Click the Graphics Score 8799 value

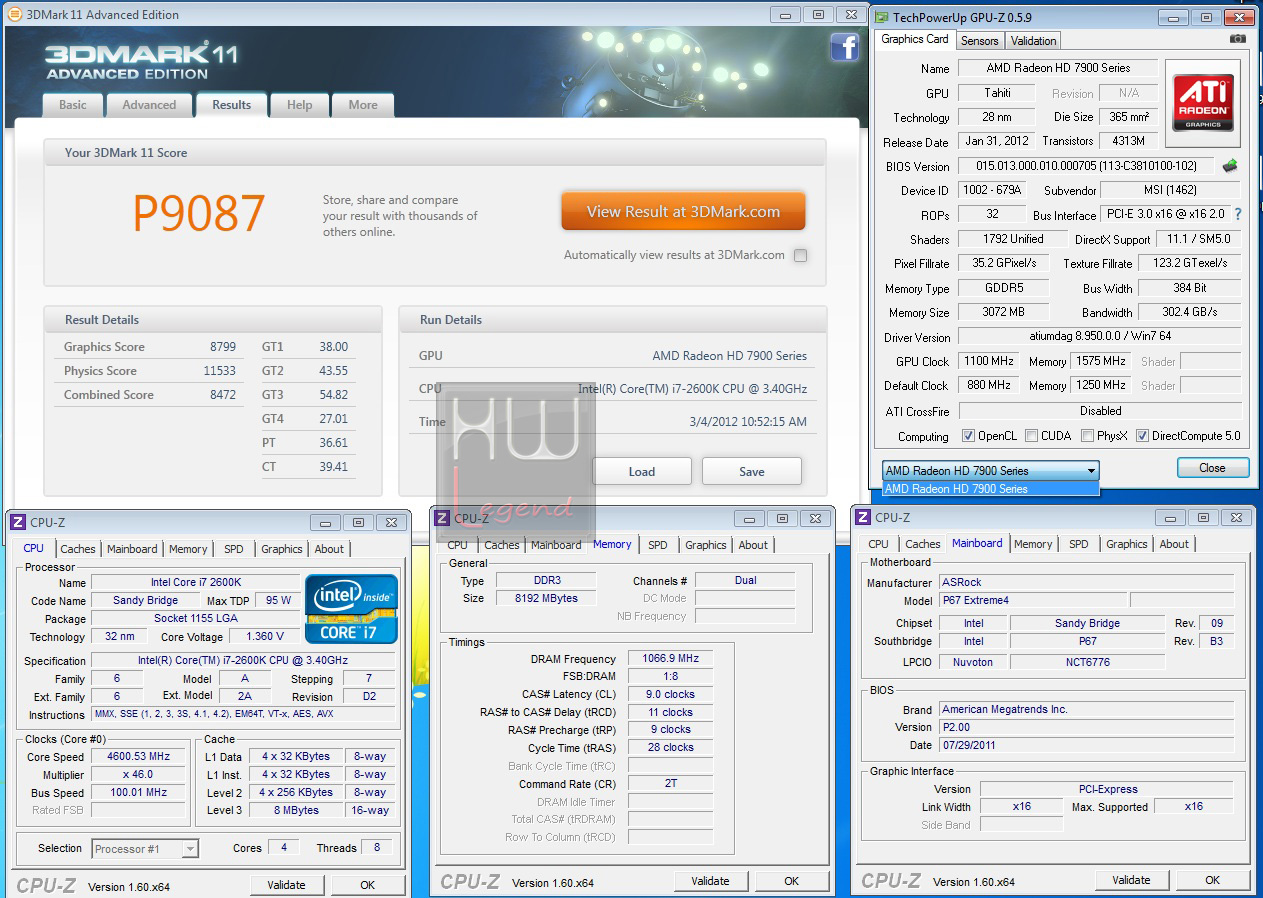click(223, 347)
